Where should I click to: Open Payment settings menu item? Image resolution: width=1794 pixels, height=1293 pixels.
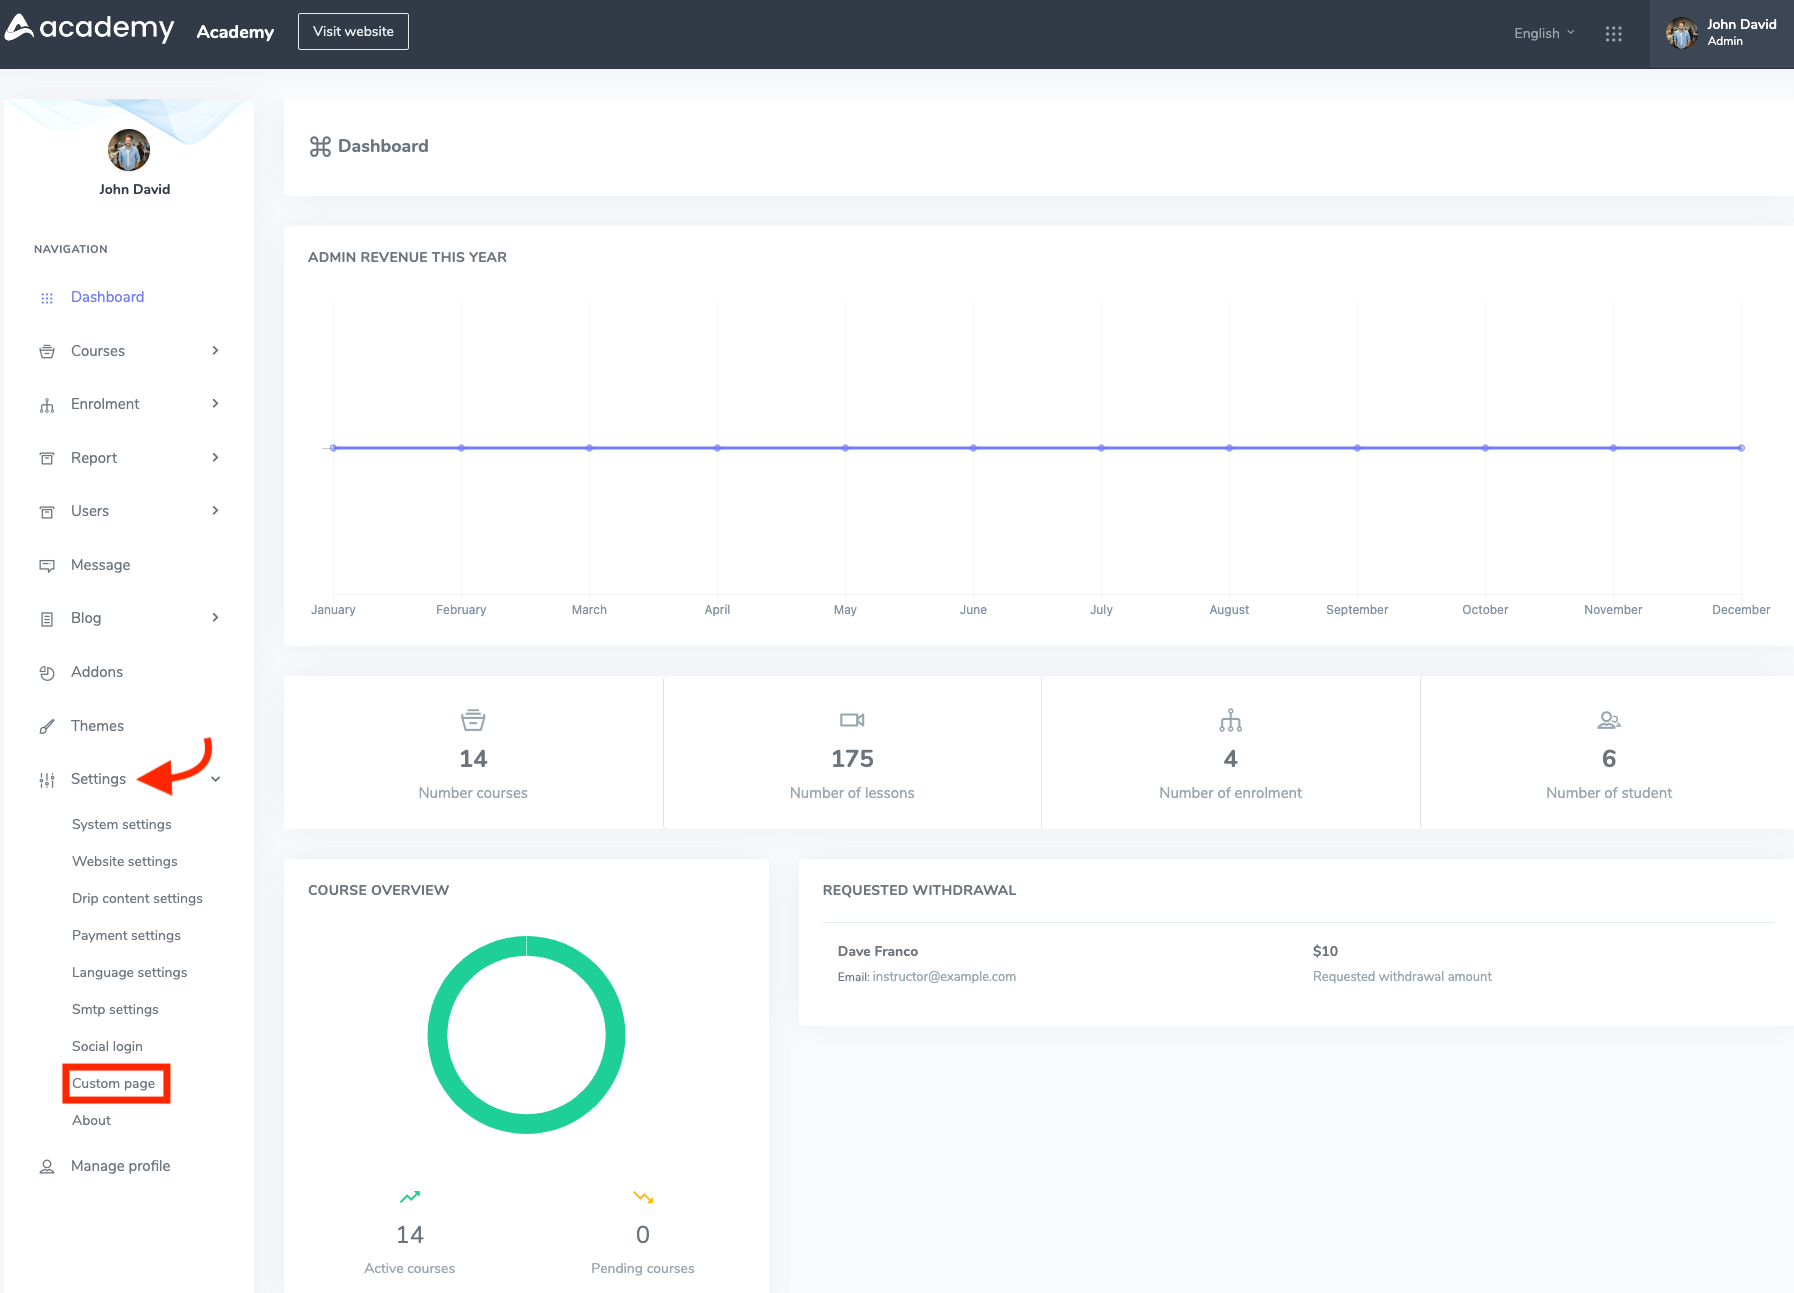coord(126,935)
